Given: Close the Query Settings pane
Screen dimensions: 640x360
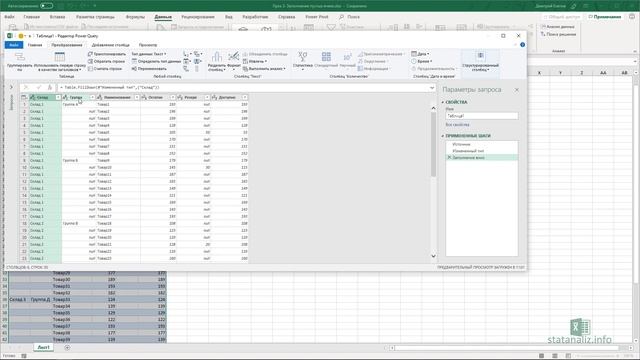Looking at the screenshot, I should pyautogui.click(x=517, y=89).
